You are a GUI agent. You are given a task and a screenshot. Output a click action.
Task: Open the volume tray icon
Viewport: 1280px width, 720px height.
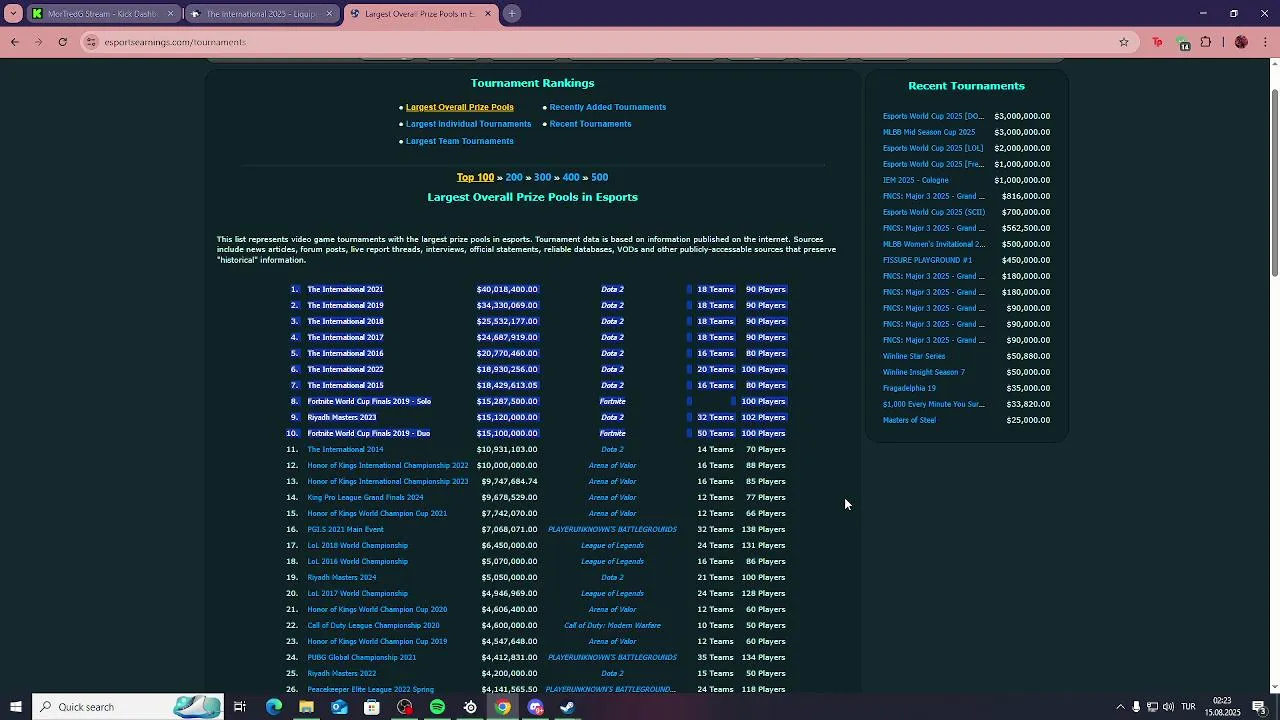pyautogui.click(x=1168, y=707)
